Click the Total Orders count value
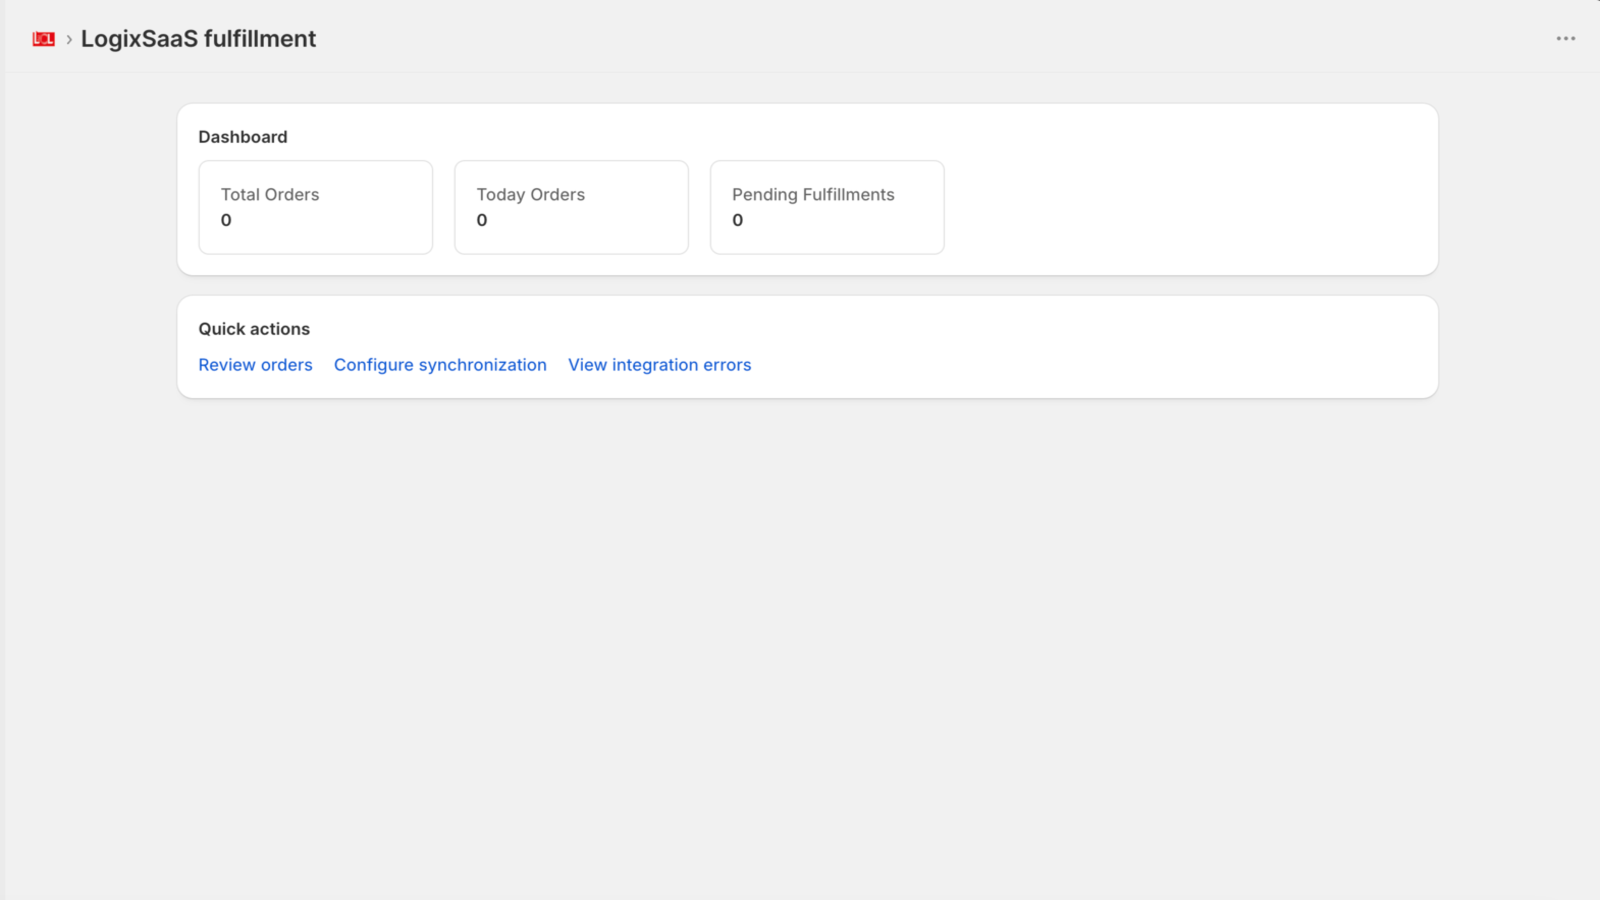Viewport: 1600px width, 900px height. click(x=226, y=220)
